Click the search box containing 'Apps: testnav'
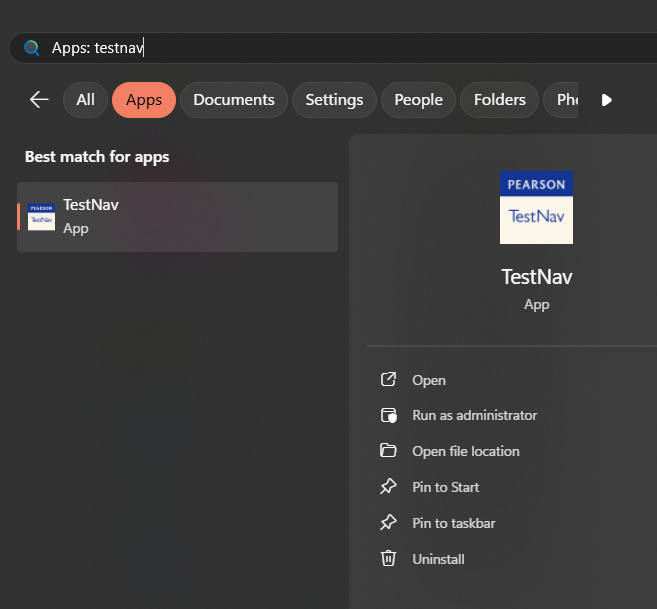The width and height of the screenshot is (657, 609). click(333, 48)
